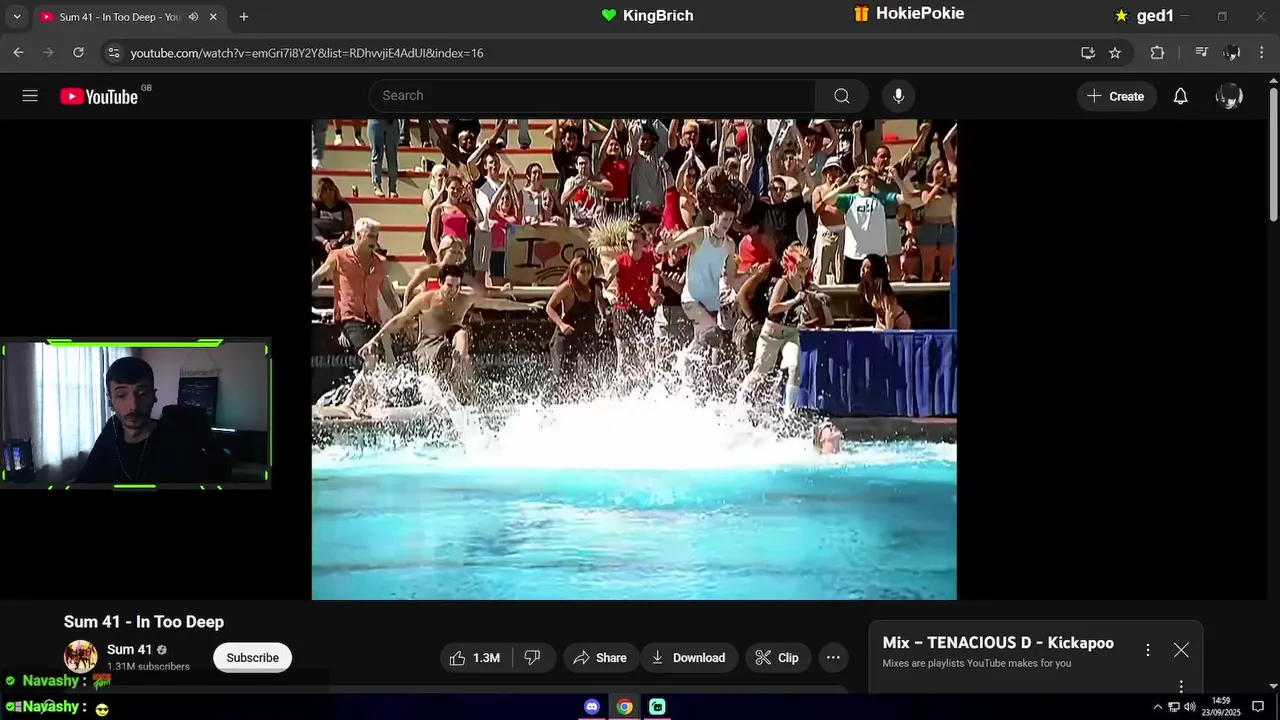Download the video
Viewport: 1280px width, 720px height.
(x=688, y=657)
